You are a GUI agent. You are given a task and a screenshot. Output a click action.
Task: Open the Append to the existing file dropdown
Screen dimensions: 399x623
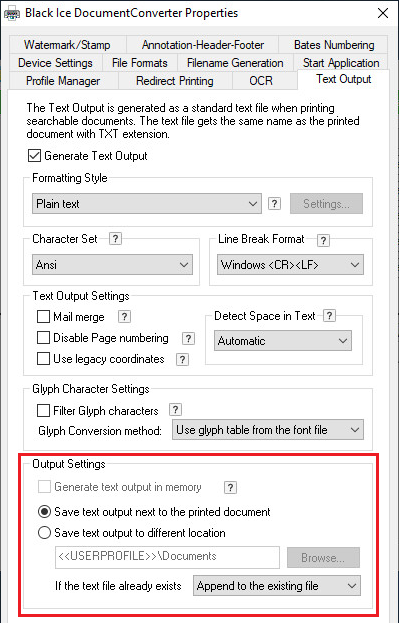[x=277, y=586]
